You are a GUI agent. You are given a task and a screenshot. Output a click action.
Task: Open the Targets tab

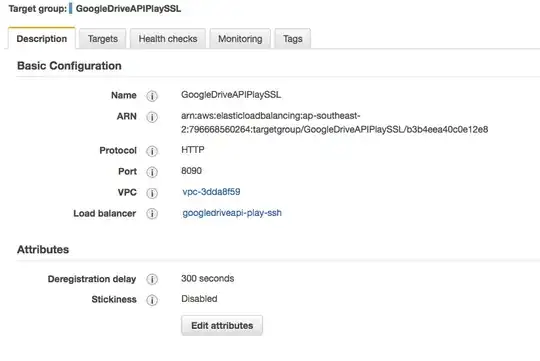(x=103, y=39)
